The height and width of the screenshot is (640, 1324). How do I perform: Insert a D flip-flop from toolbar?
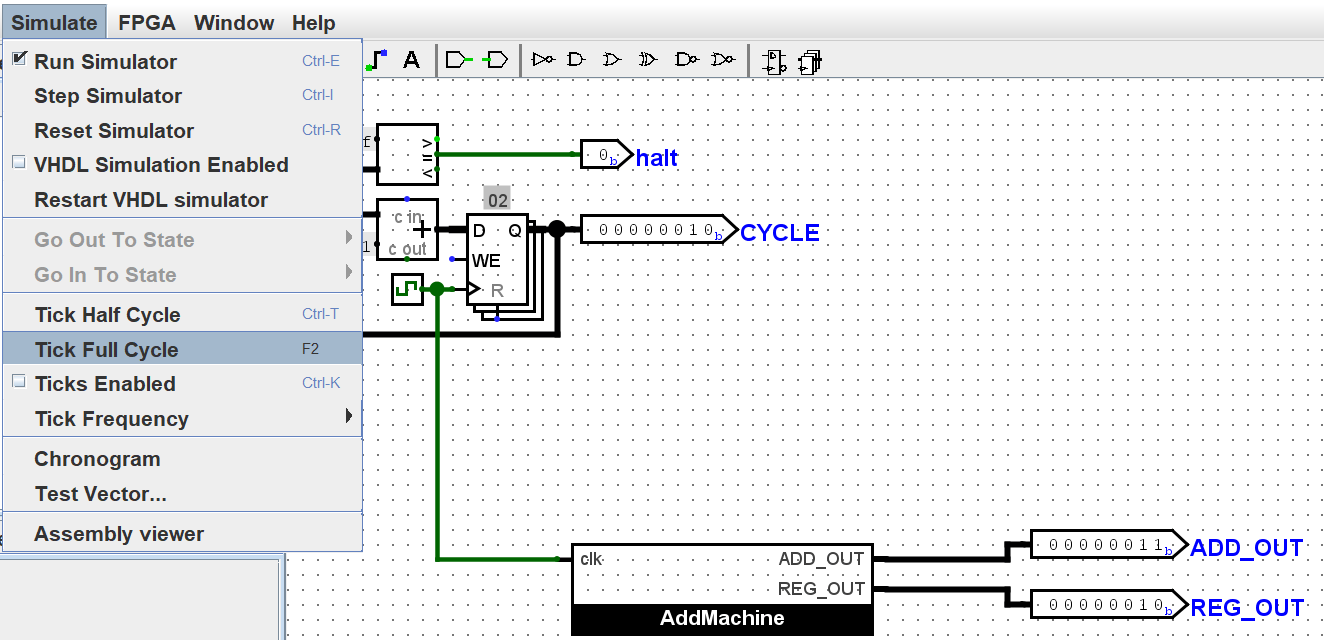773,61
